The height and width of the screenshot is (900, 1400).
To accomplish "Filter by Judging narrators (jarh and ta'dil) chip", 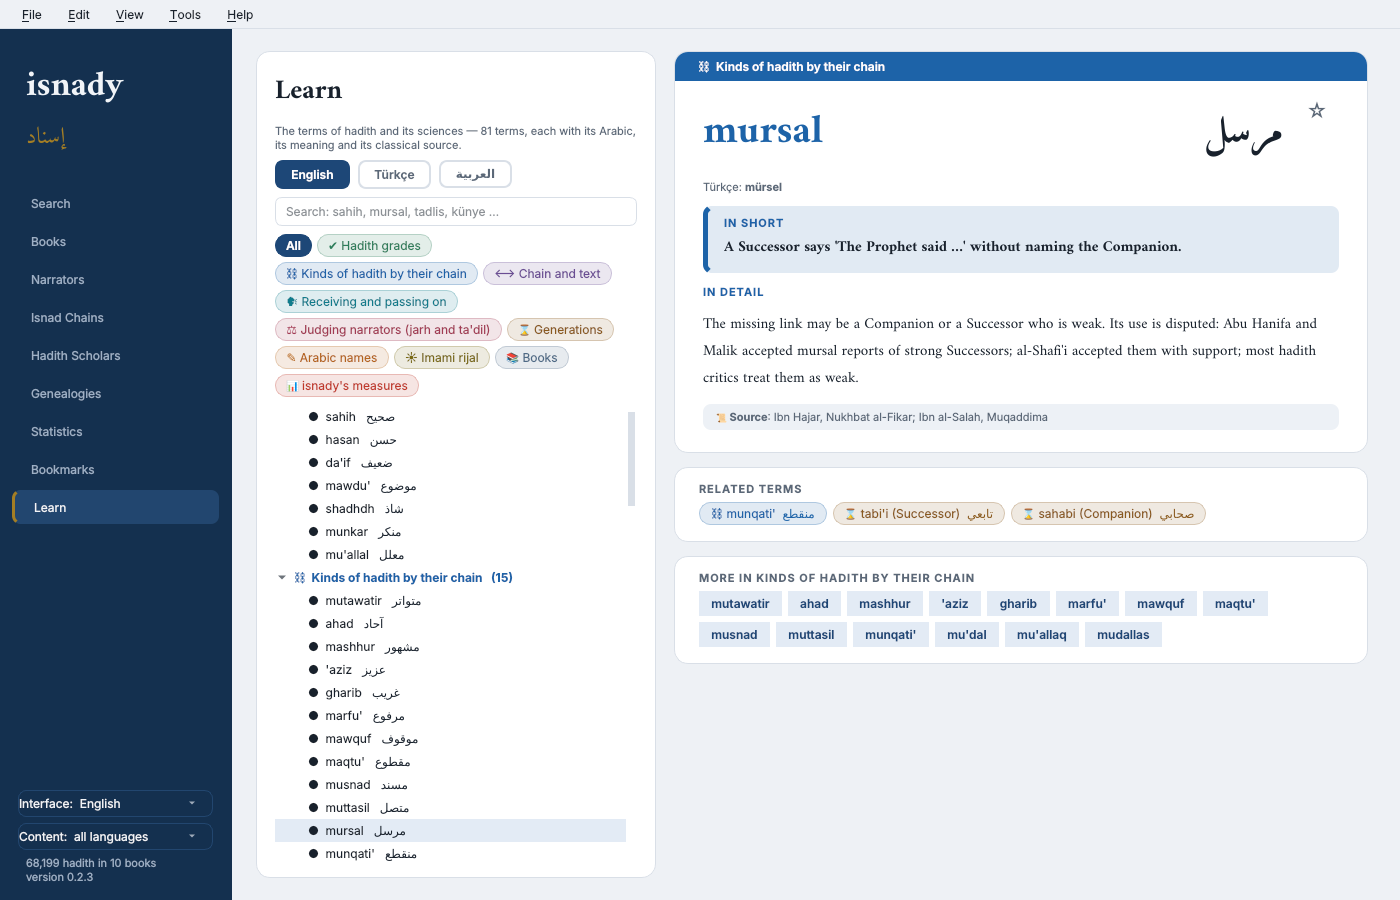I will (388, 329).
